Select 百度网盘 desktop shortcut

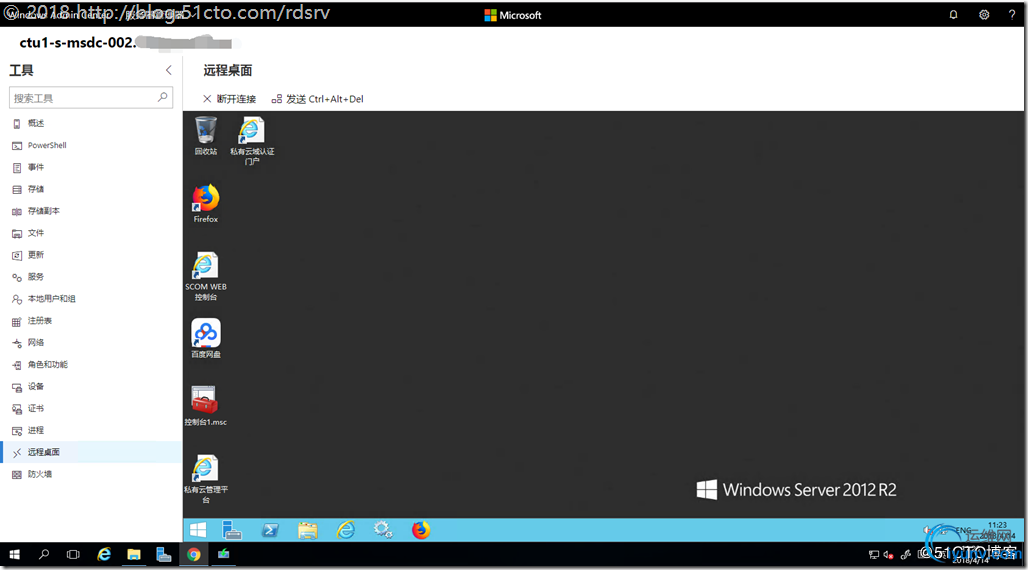(206, 338)
